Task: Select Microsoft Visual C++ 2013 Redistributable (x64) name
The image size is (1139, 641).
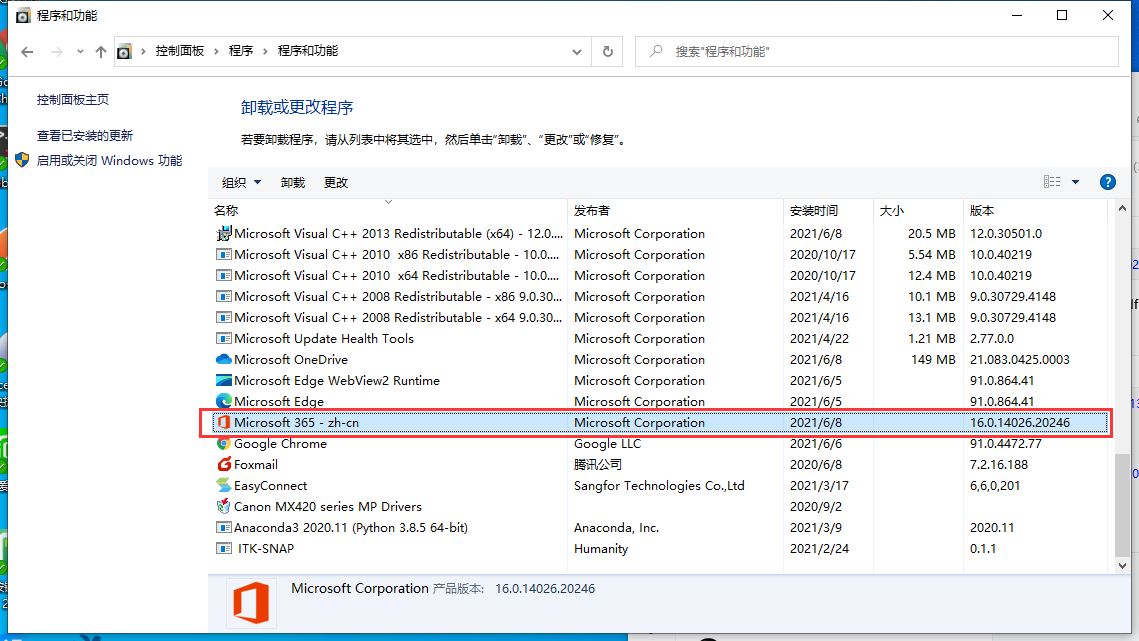Action: [x=398, y=233]
